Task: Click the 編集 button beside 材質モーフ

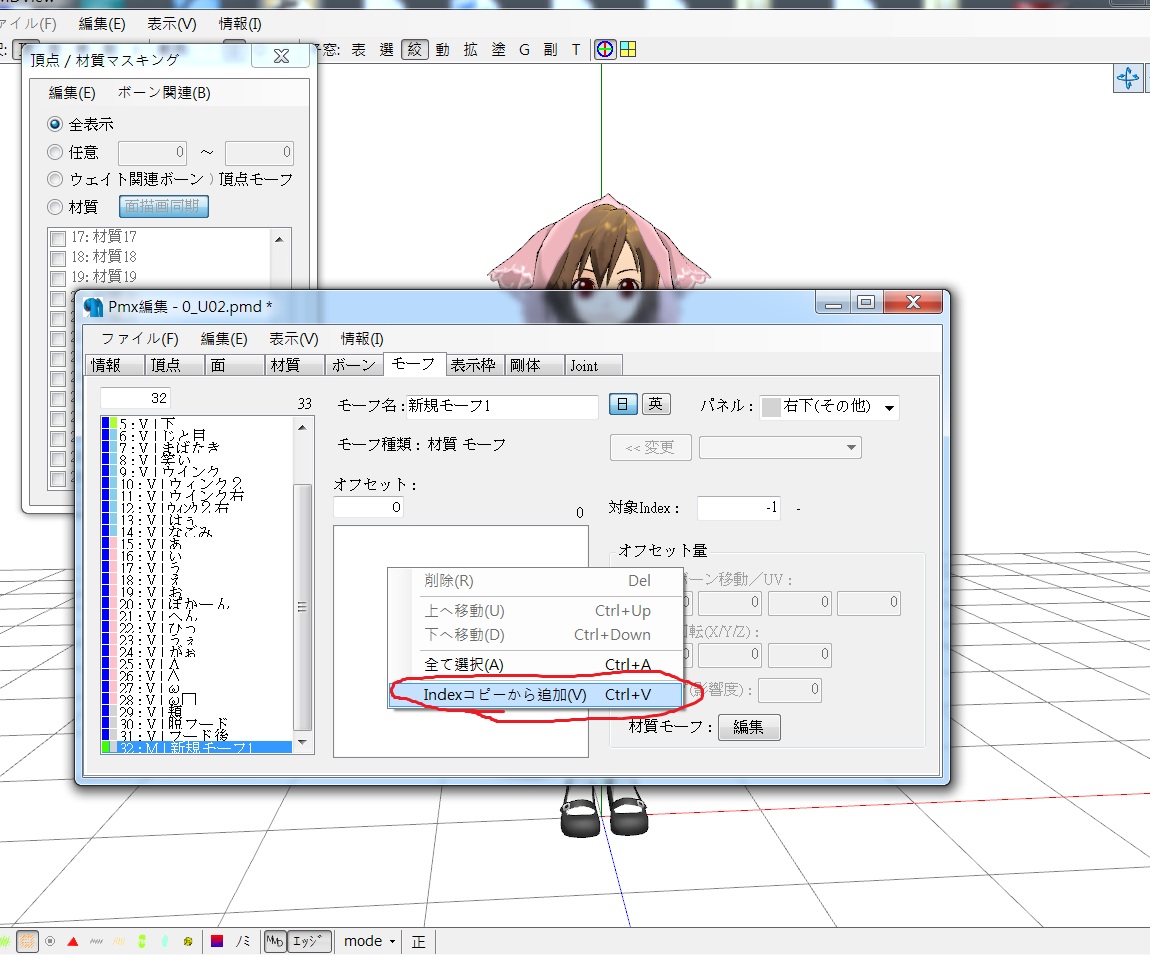Action: point(748,727)
